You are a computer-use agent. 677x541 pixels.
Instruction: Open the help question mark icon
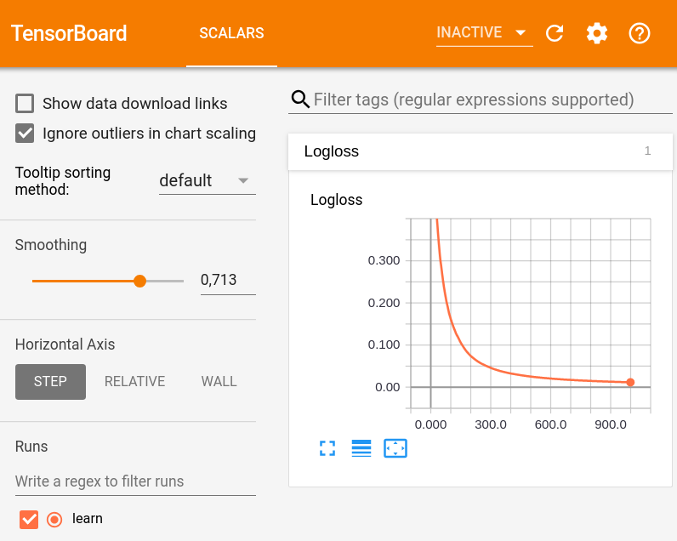coord(639,33)
